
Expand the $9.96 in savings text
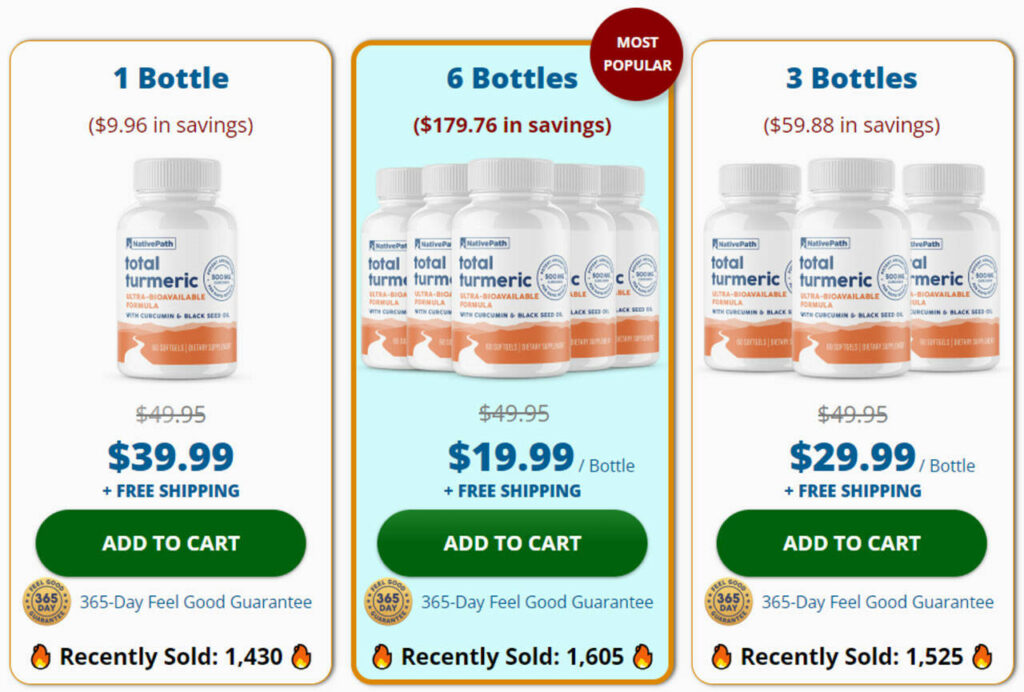pyautogui.click(x=171, y=125)
